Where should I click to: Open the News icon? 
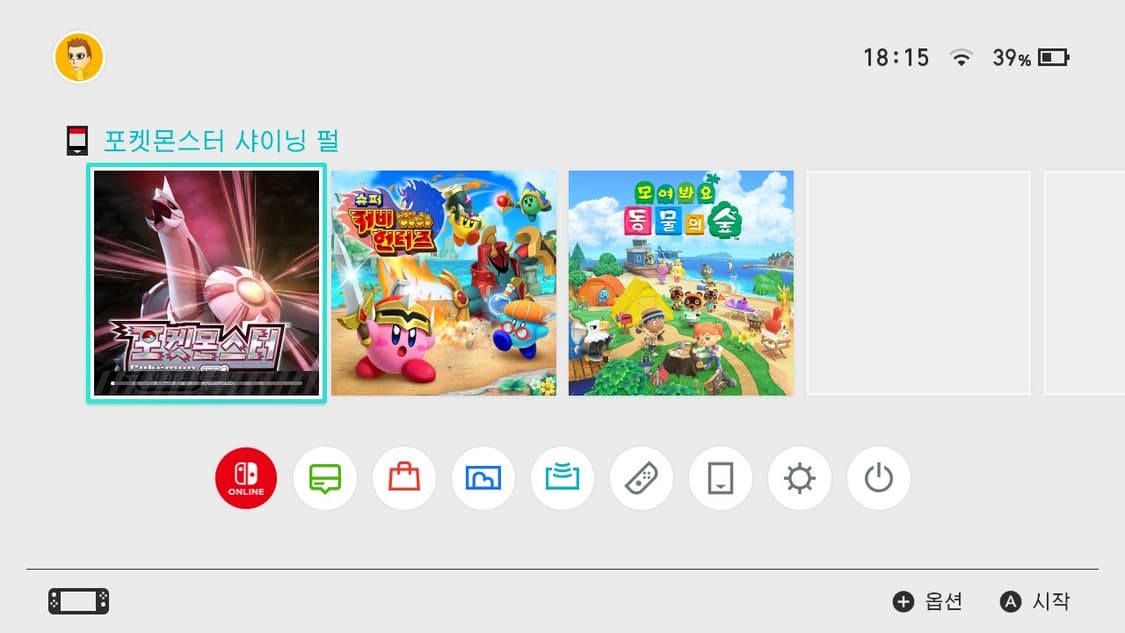(x=325, y=478)
